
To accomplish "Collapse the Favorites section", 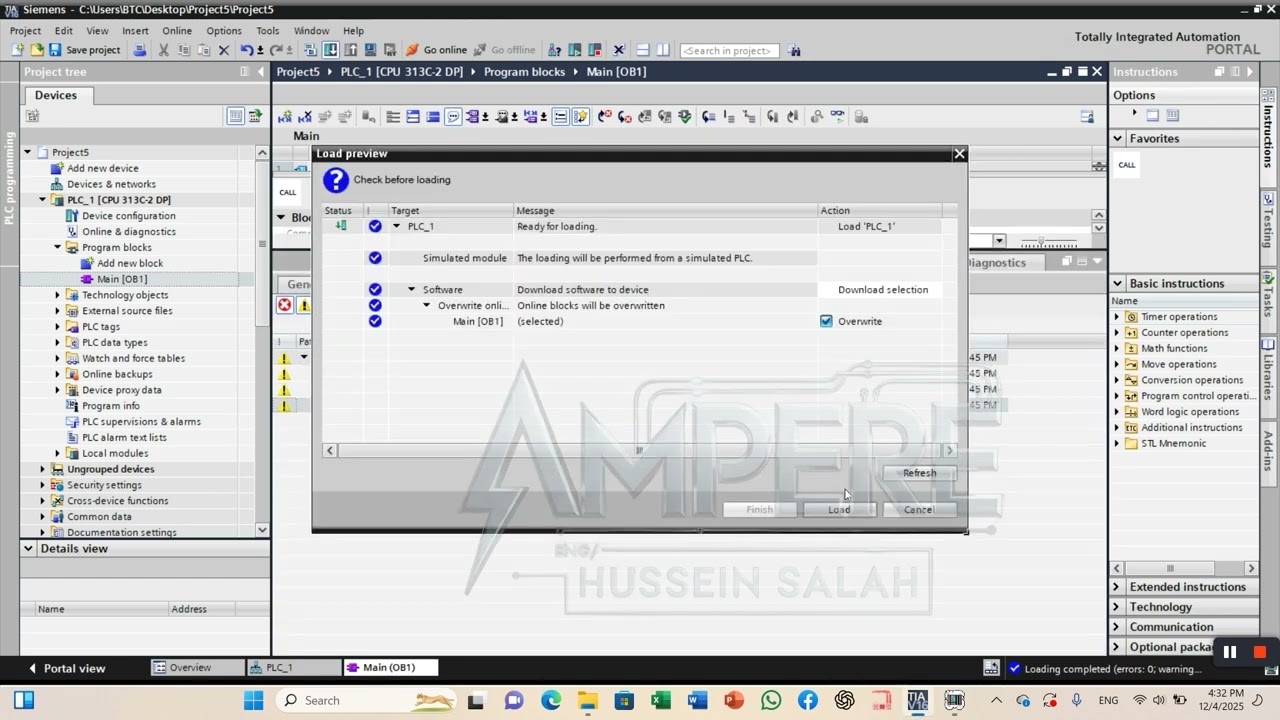I will 1117,139.
